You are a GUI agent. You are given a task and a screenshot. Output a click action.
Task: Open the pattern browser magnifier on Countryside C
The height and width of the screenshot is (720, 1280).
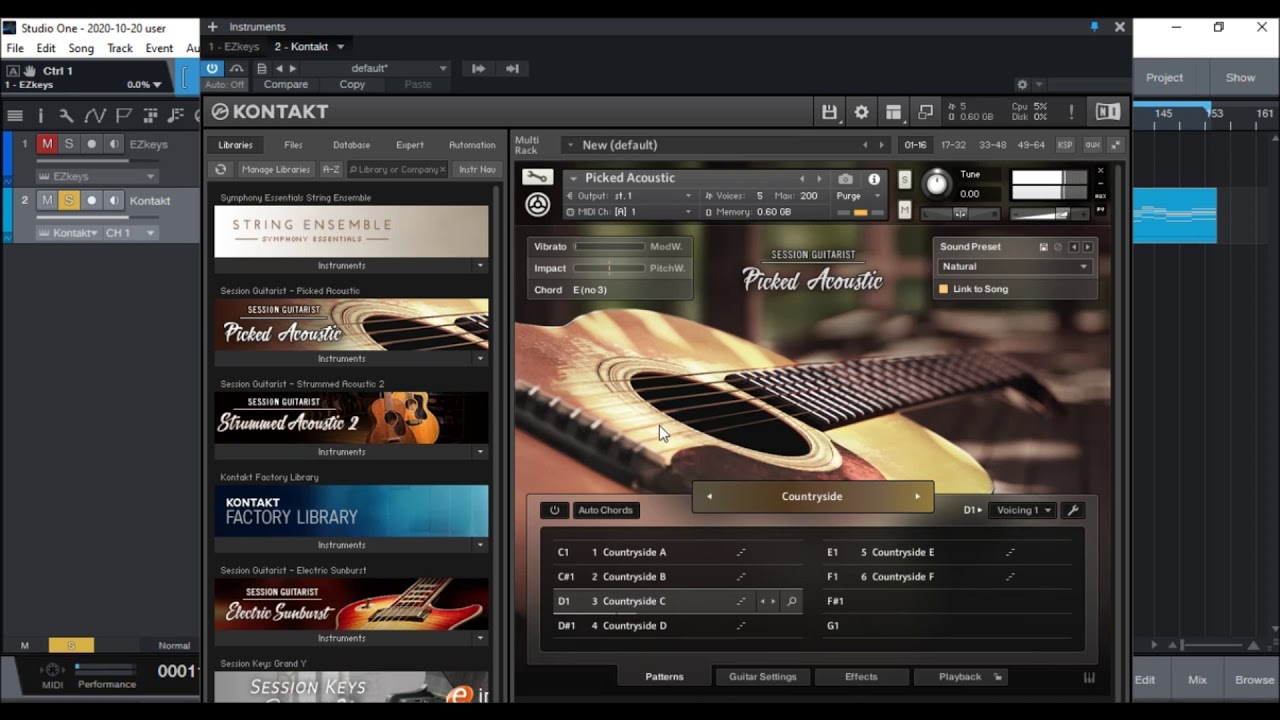pyautogui.click(x=791, y=602)
